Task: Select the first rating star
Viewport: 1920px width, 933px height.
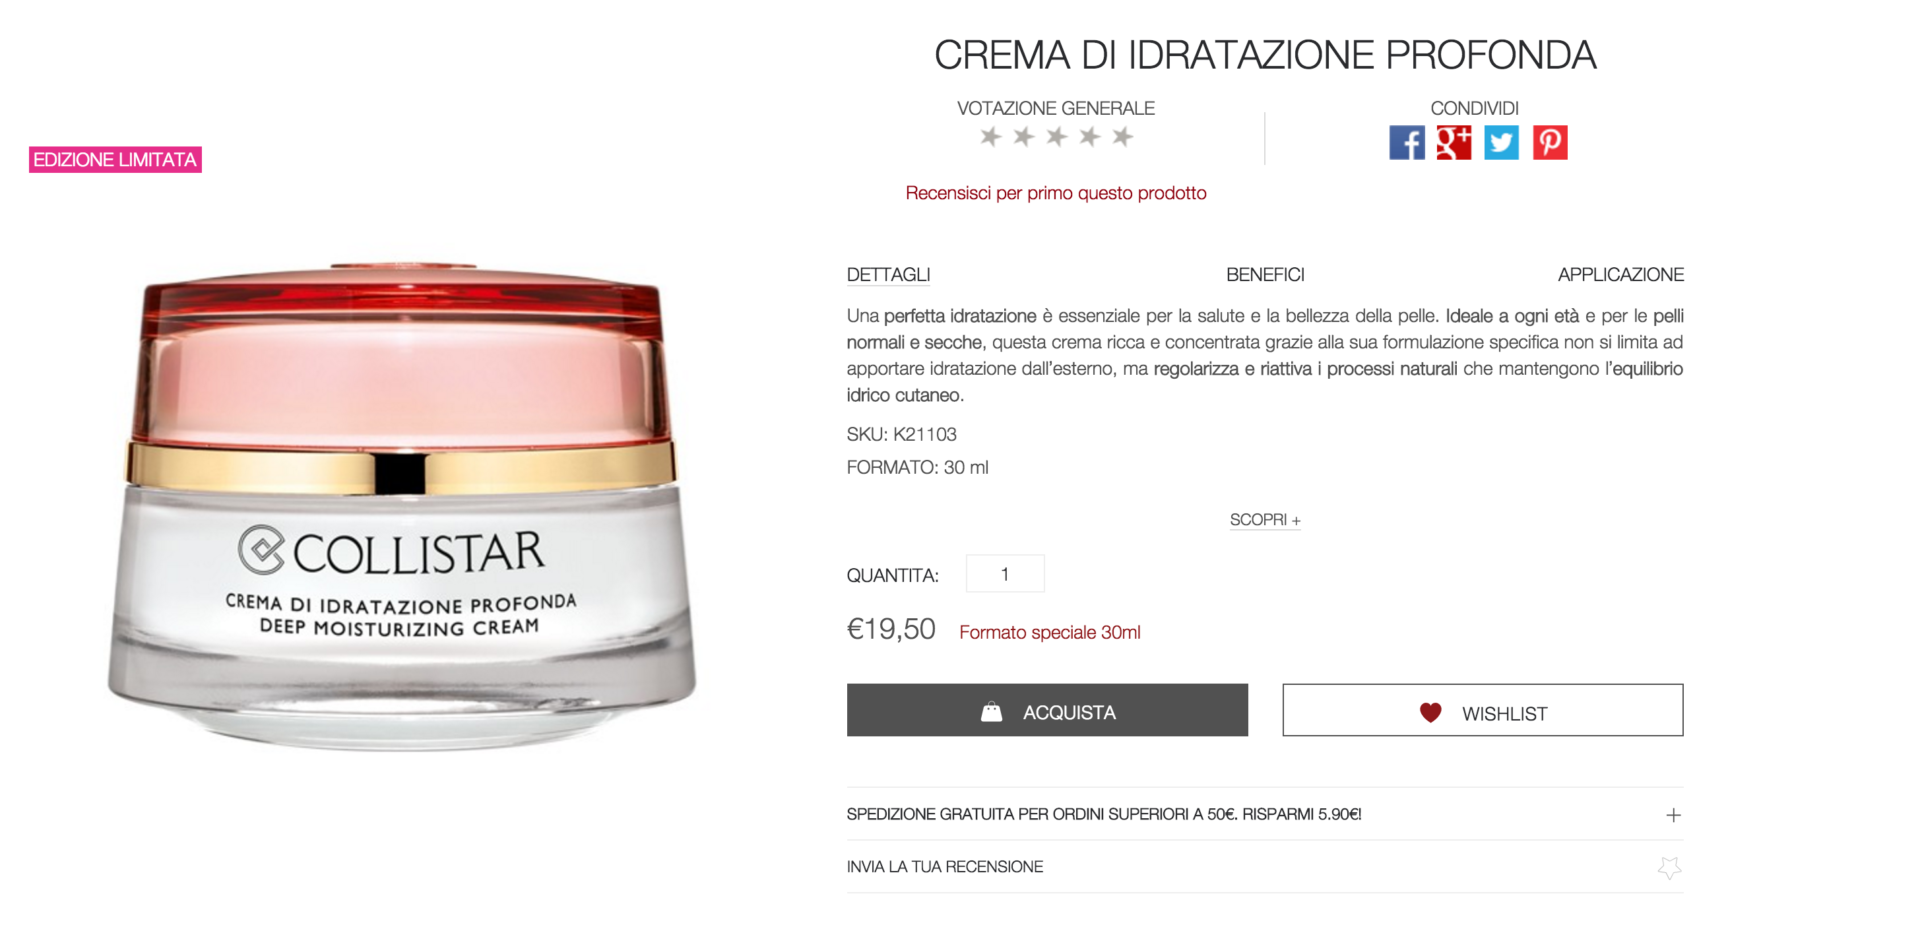Action: (990, 137)
